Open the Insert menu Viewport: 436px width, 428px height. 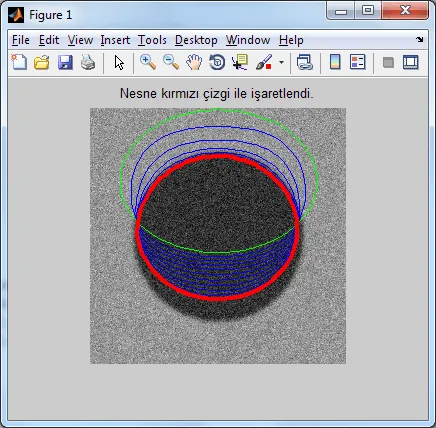coord(115,40)
